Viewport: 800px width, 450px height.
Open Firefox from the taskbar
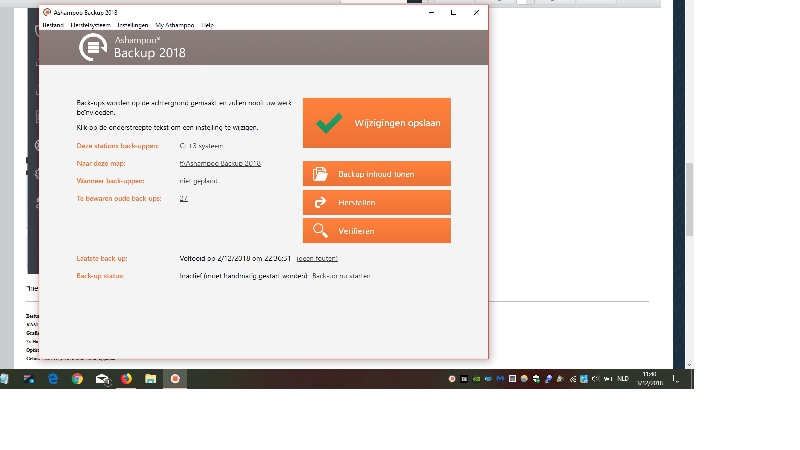(126, 379)
